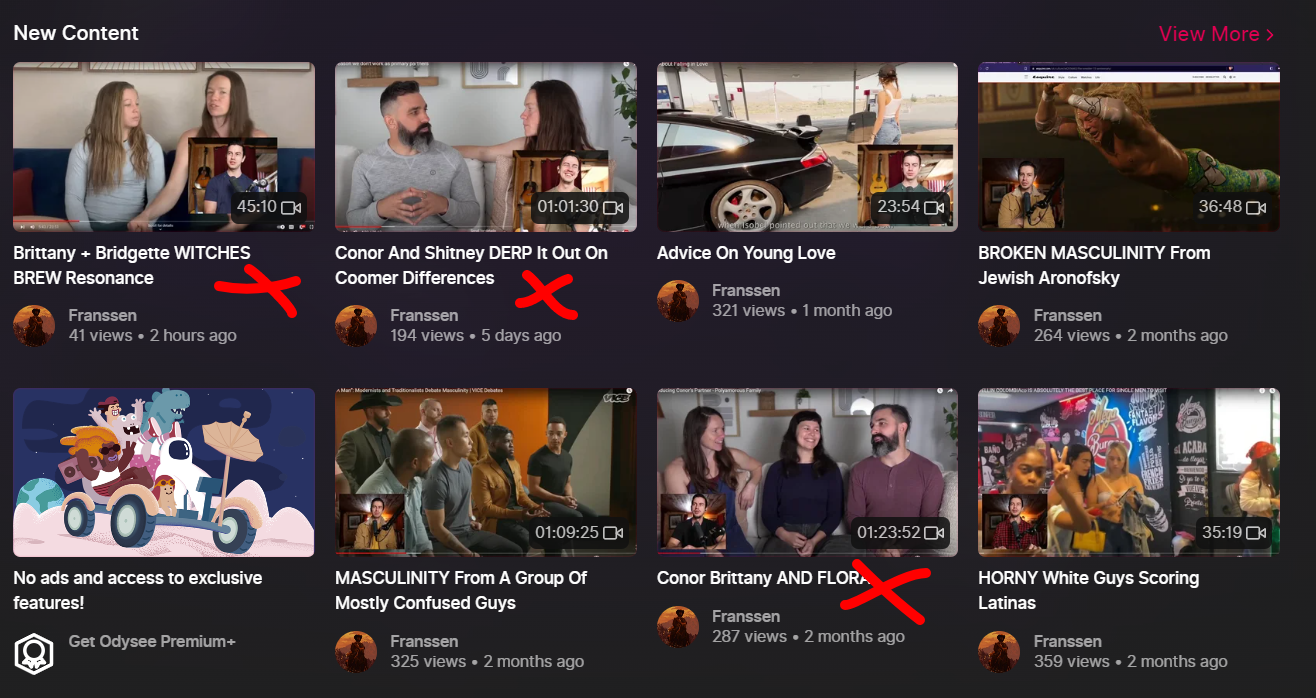Click the New Content section heading
Screen dimensions: 1316x698
(x=76, y=33)
